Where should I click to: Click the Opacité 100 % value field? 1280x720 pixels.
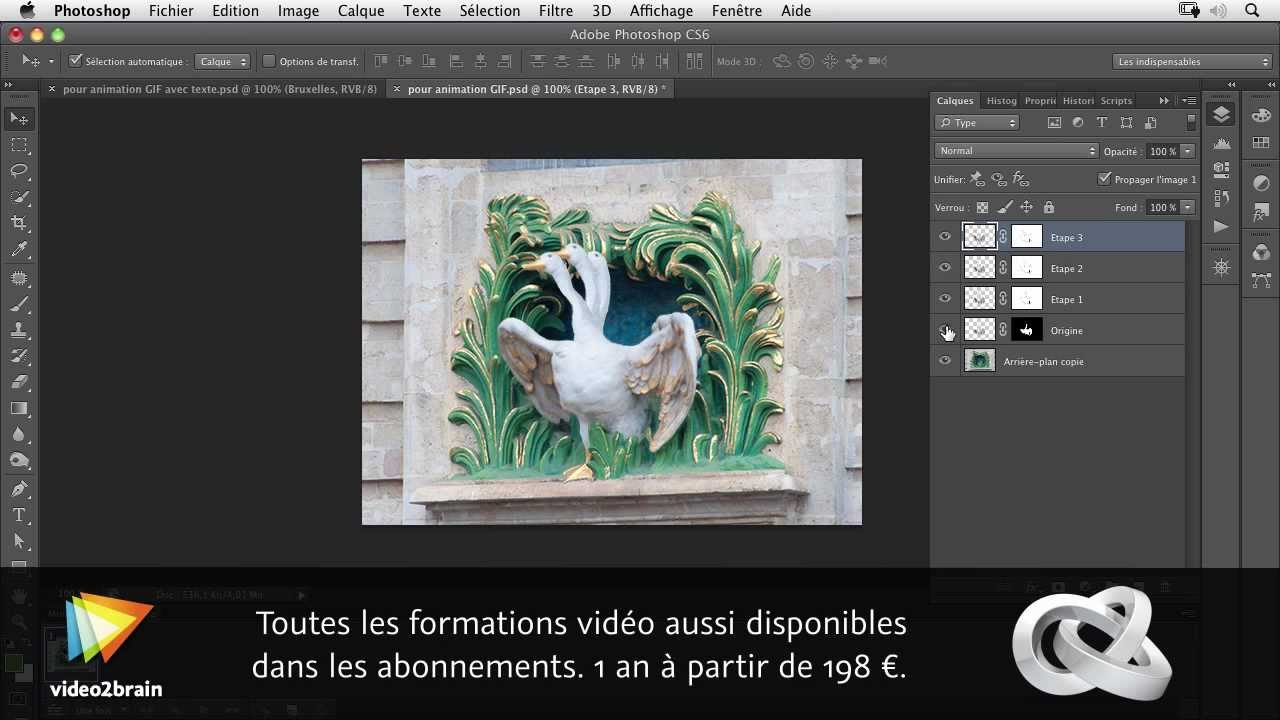pyautogui.click(x=1162, y=151)
